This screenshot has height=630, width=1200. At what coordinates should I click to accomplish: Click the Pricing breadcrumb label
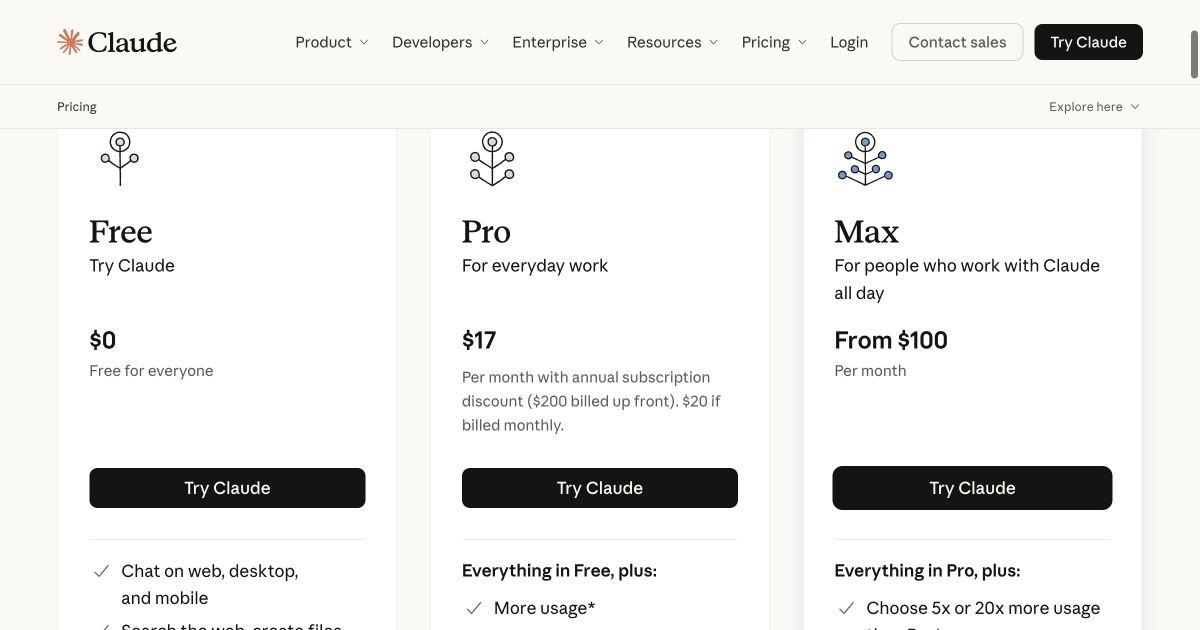(77, 107)
